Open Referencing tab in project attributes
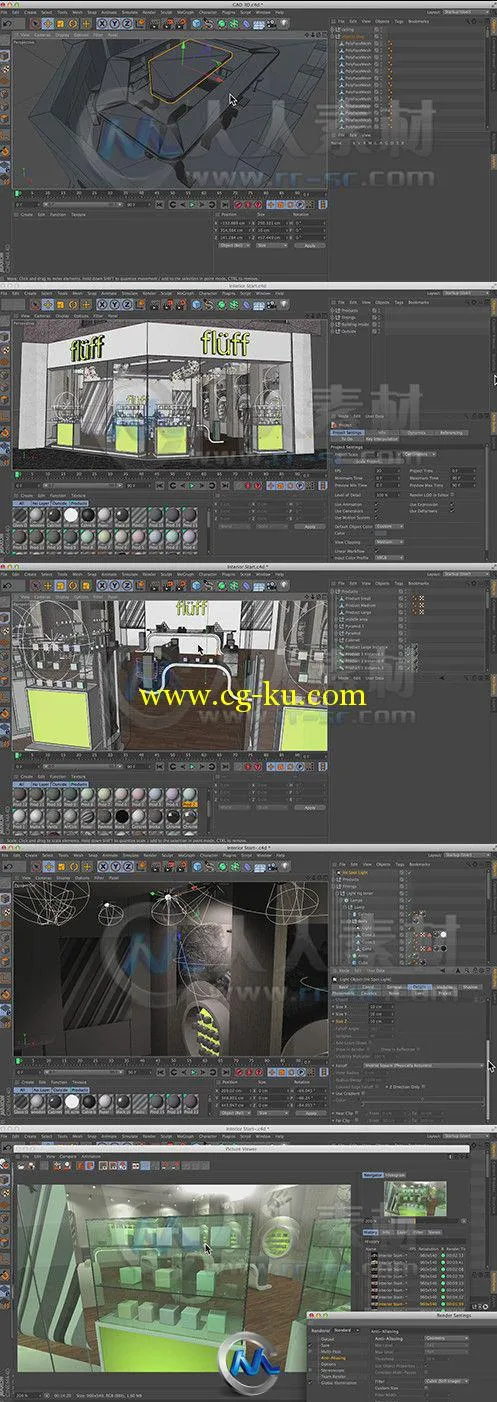Image resolution: width=497 pixels, height=1402 pixels. click(x=451, y=433)
